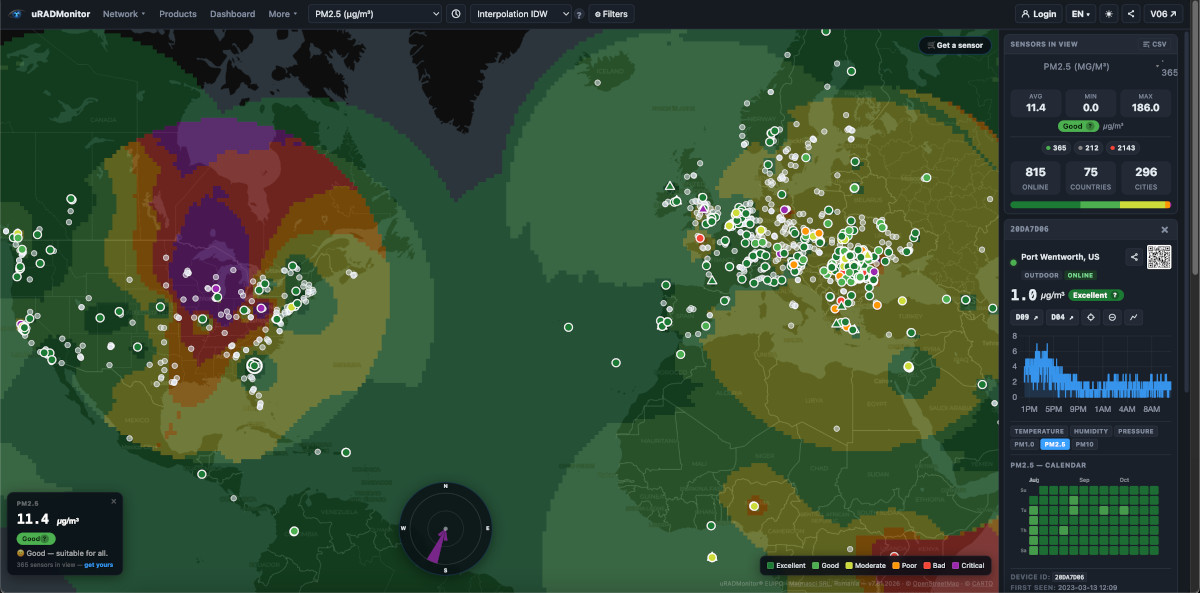Open the sensor trend chart icon
The image size is (1200, 593).
click(x=1134, y=317)
